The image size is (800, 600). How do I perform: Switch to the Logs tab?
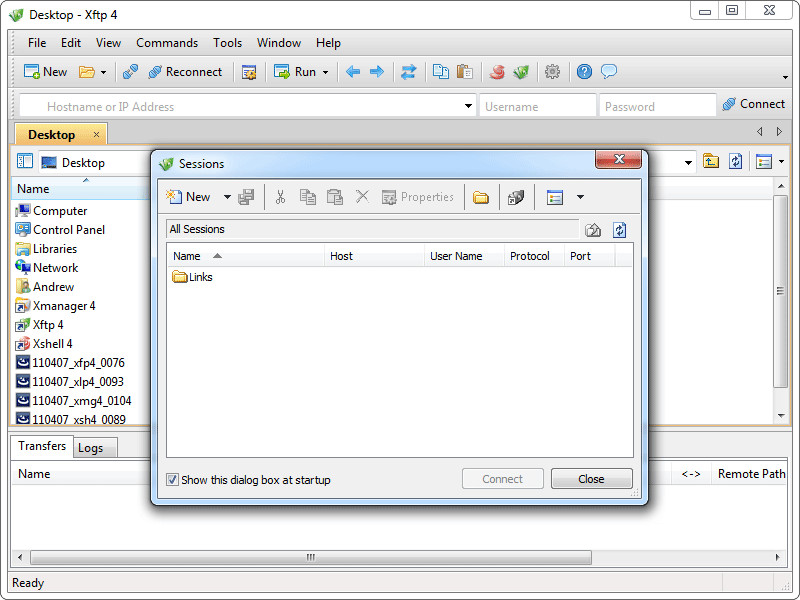[94, 448]
